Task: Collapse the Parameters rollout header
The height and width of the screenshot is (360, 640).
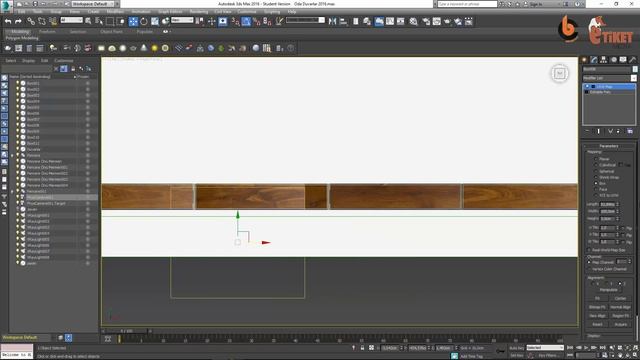Action: [x=609, y=146]
